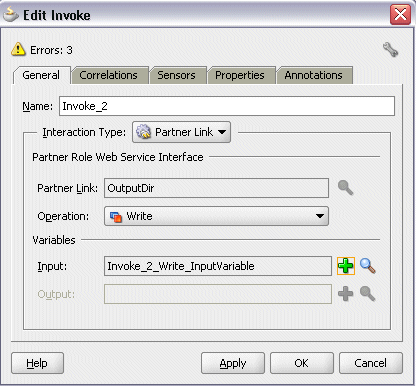
Task: Click the green plus auto-create input variable icon
Action: 346,266
